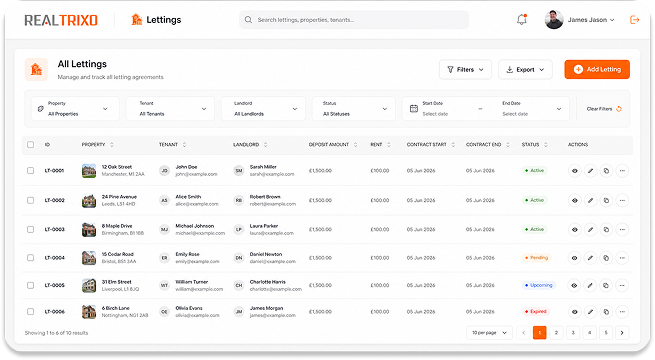Click the magnifier icon in the search bar
This screenshot has width=655, height=360.
coord(248,20)
